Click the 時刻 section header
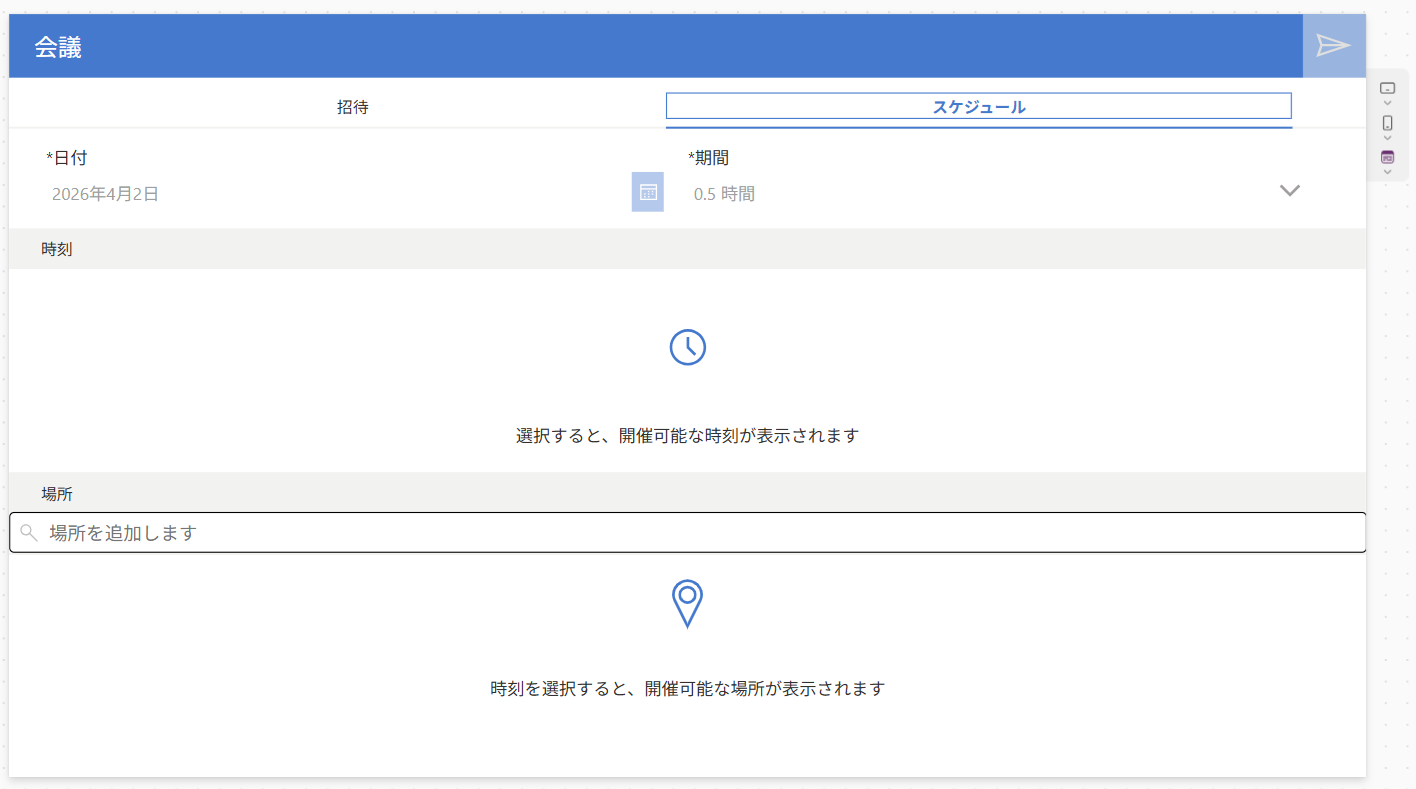 pos(57,249)
